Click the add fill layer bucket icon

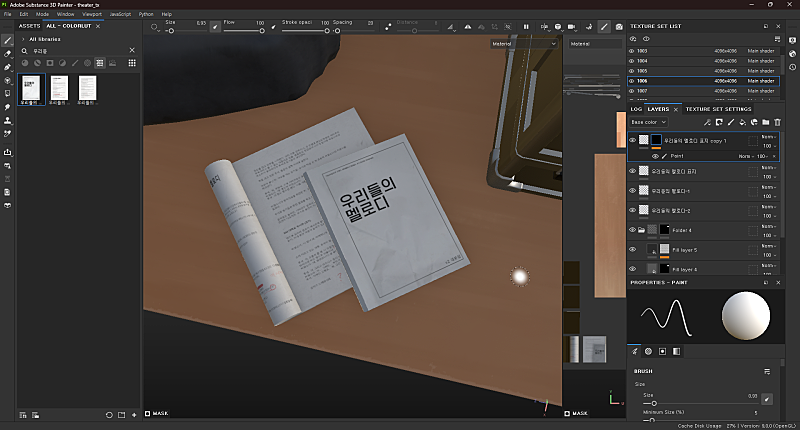(741, 122)
